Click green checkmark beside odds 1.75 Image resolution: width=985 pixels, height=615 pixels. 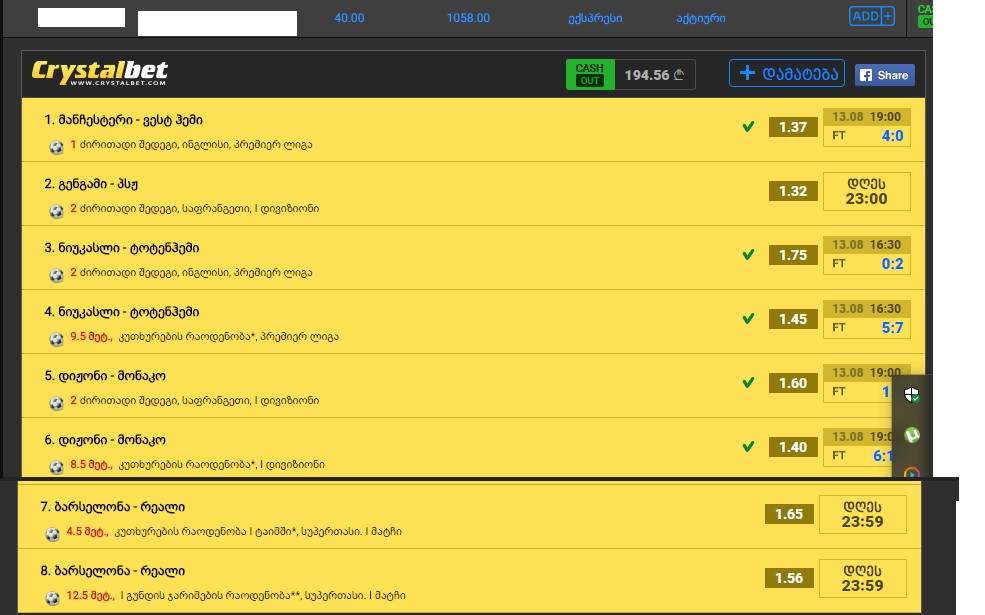tap(748, 255)
